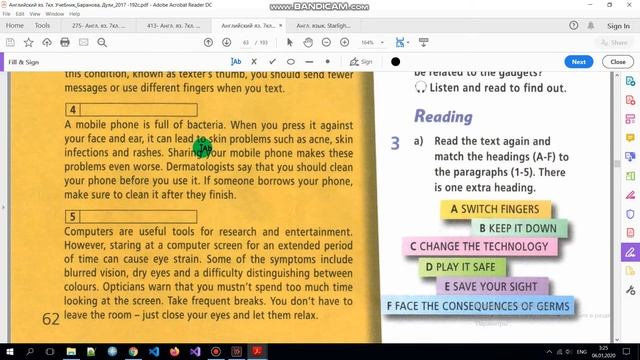Open taskbar search
640x360 pixels.
(x=30, y=351)
